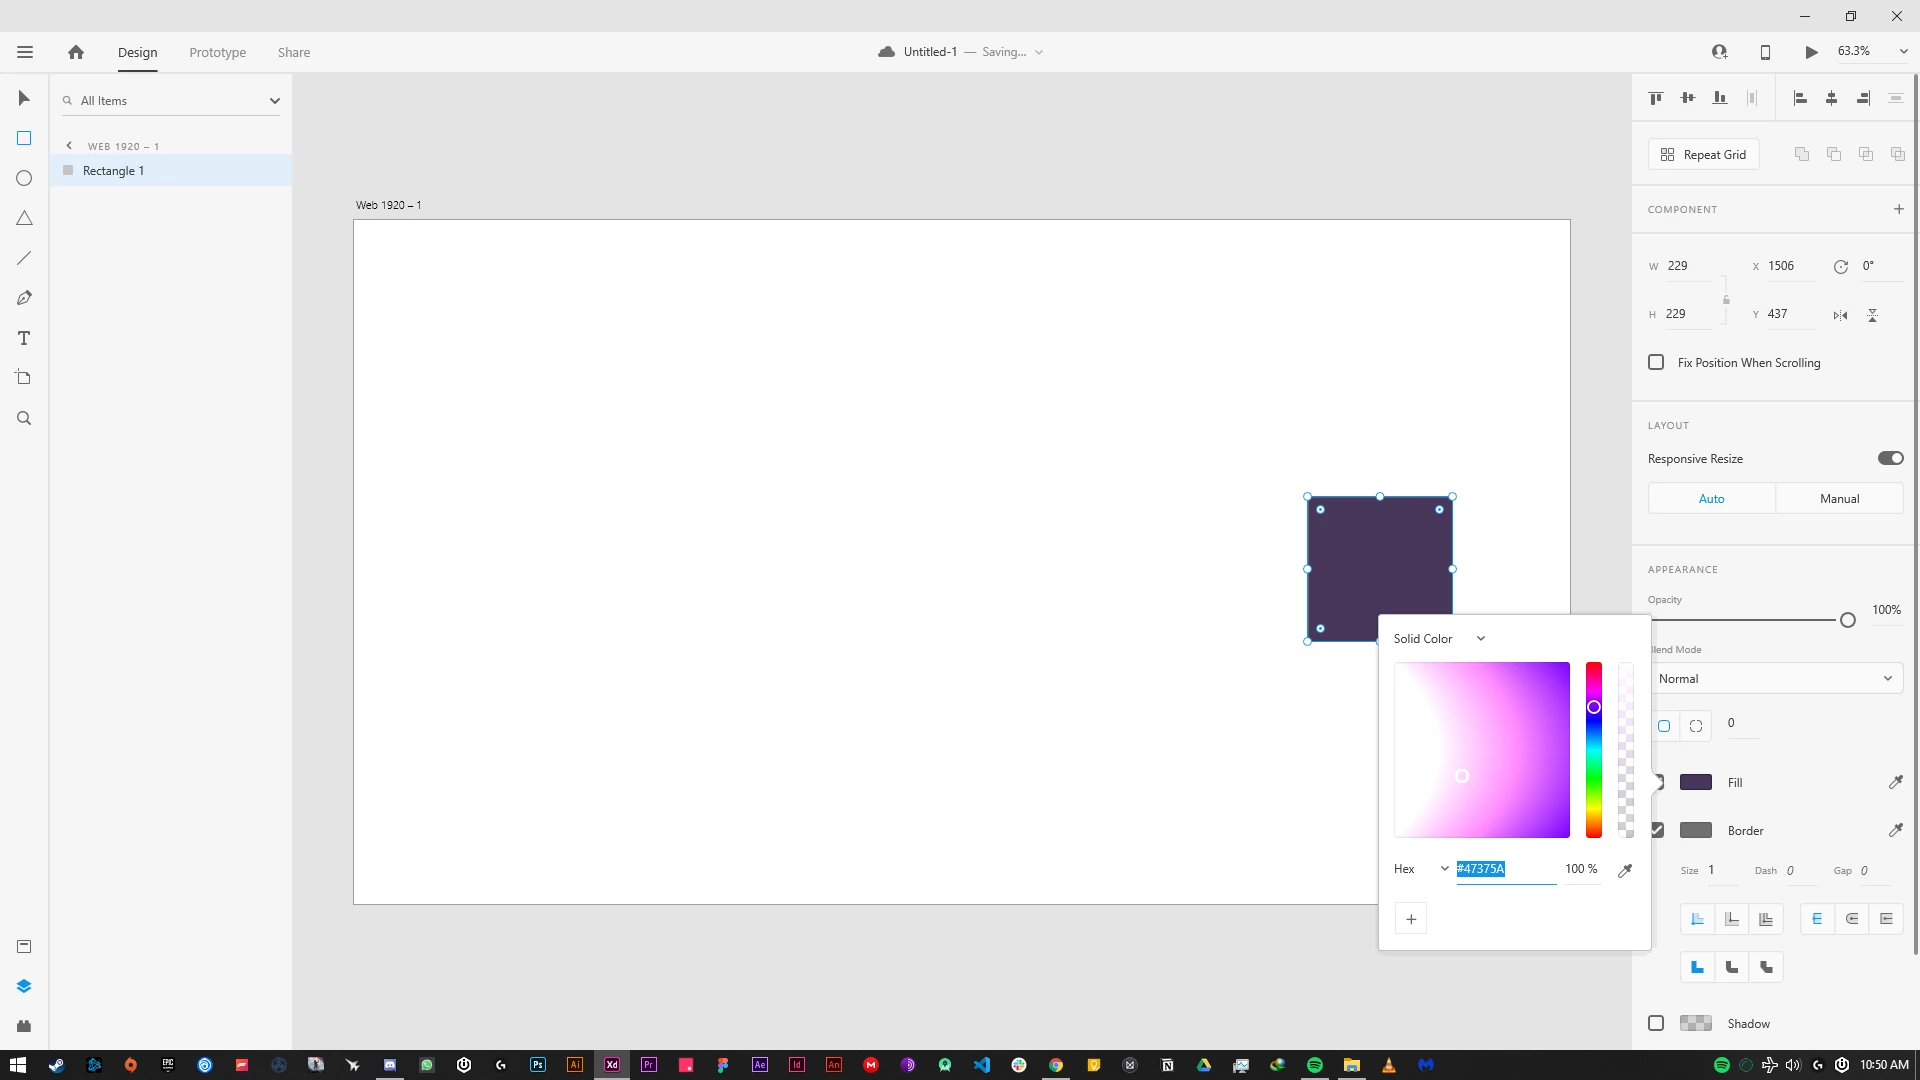Open the Blend Mode Normal dropdown
Viewport: 1920px width, 1080px height.
coord(1775,678)
